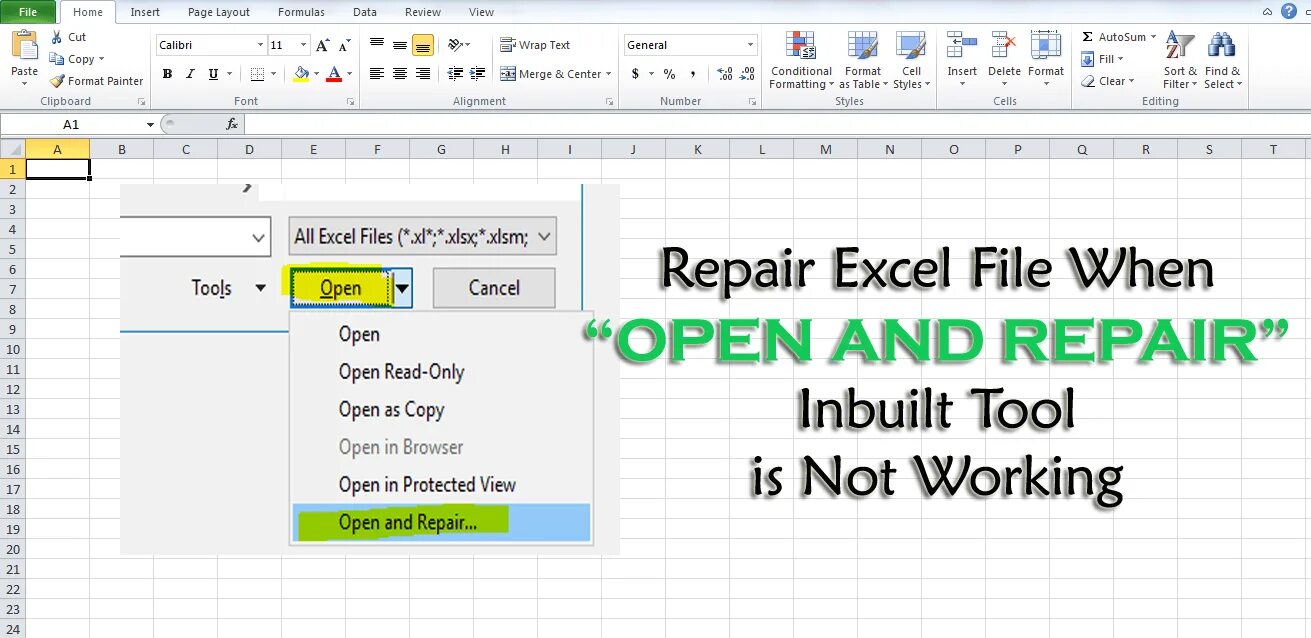Image resolution: width=1311 pixels, height=638 pixels.
Task: Open the File tab
Action: coord(28,12)
